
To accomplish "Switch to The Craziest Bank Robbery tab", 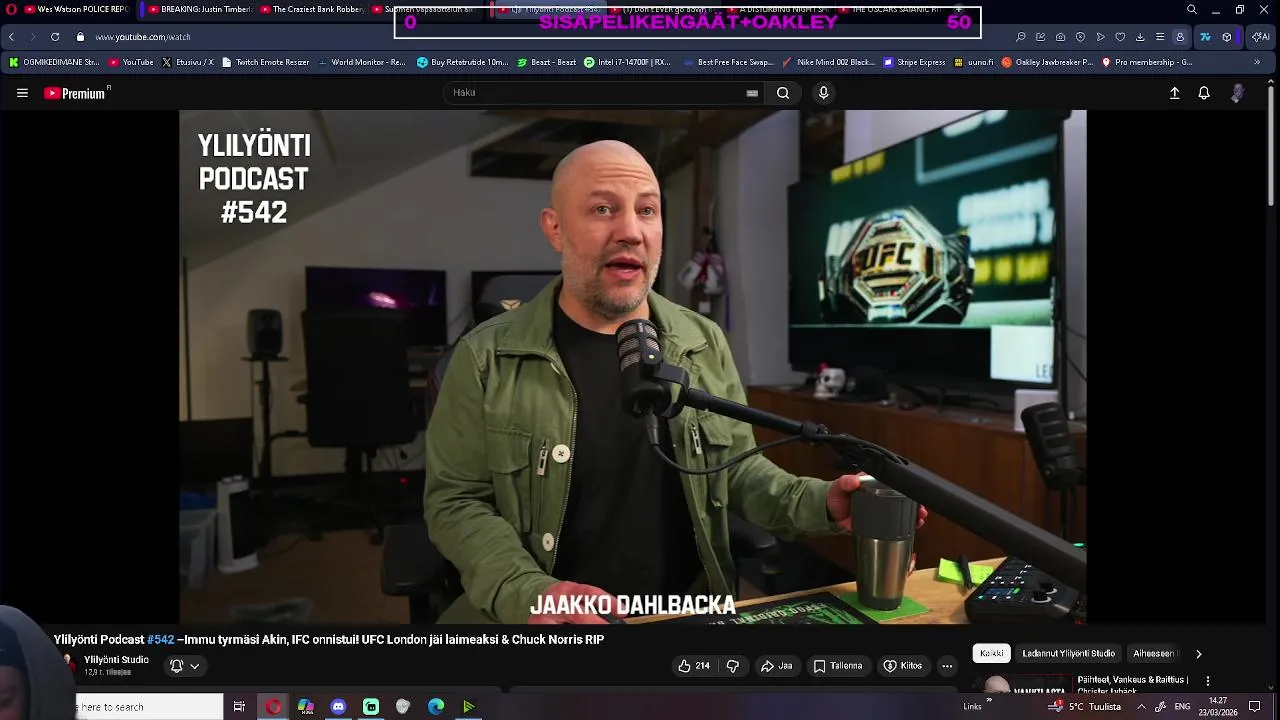I will 312,9.
